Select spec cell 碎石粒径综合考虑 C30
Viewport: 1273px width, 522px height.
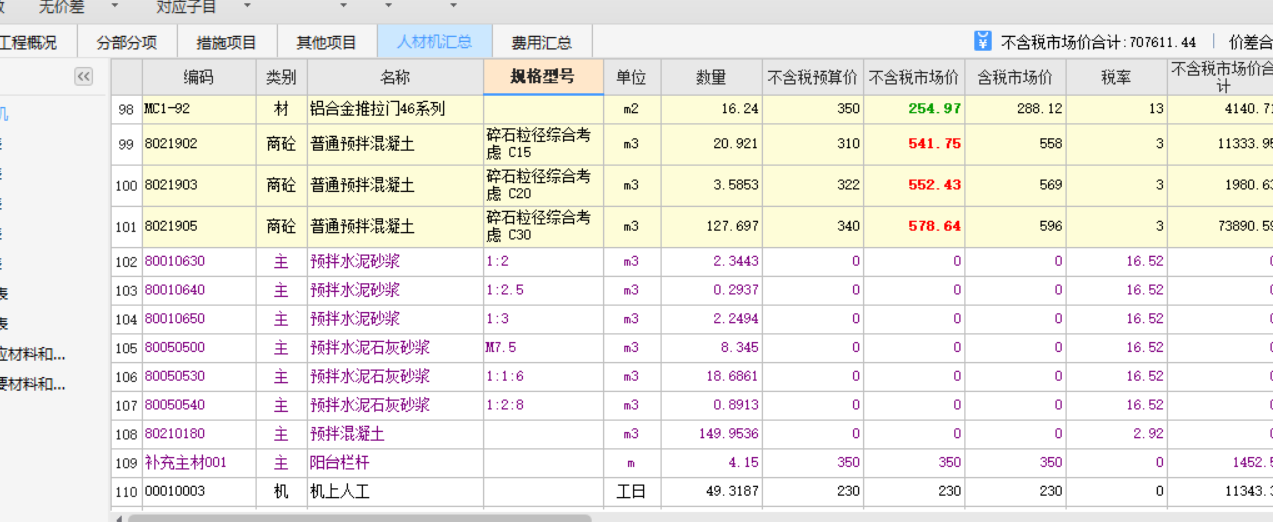(x=543, y=226)
